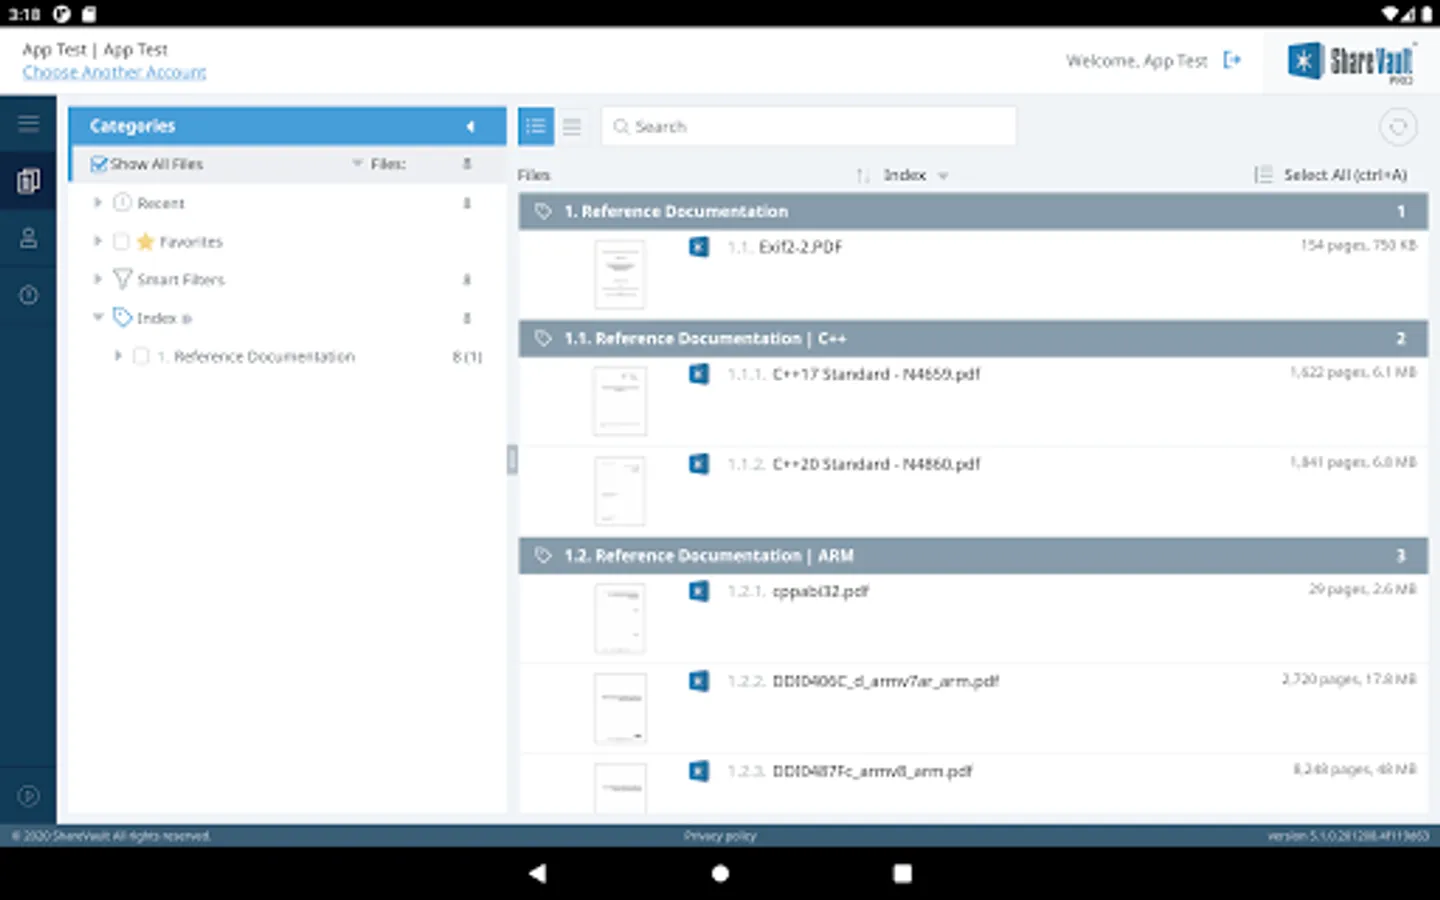
Task: Collapse the Index tree node
Action: coord(98,317)
